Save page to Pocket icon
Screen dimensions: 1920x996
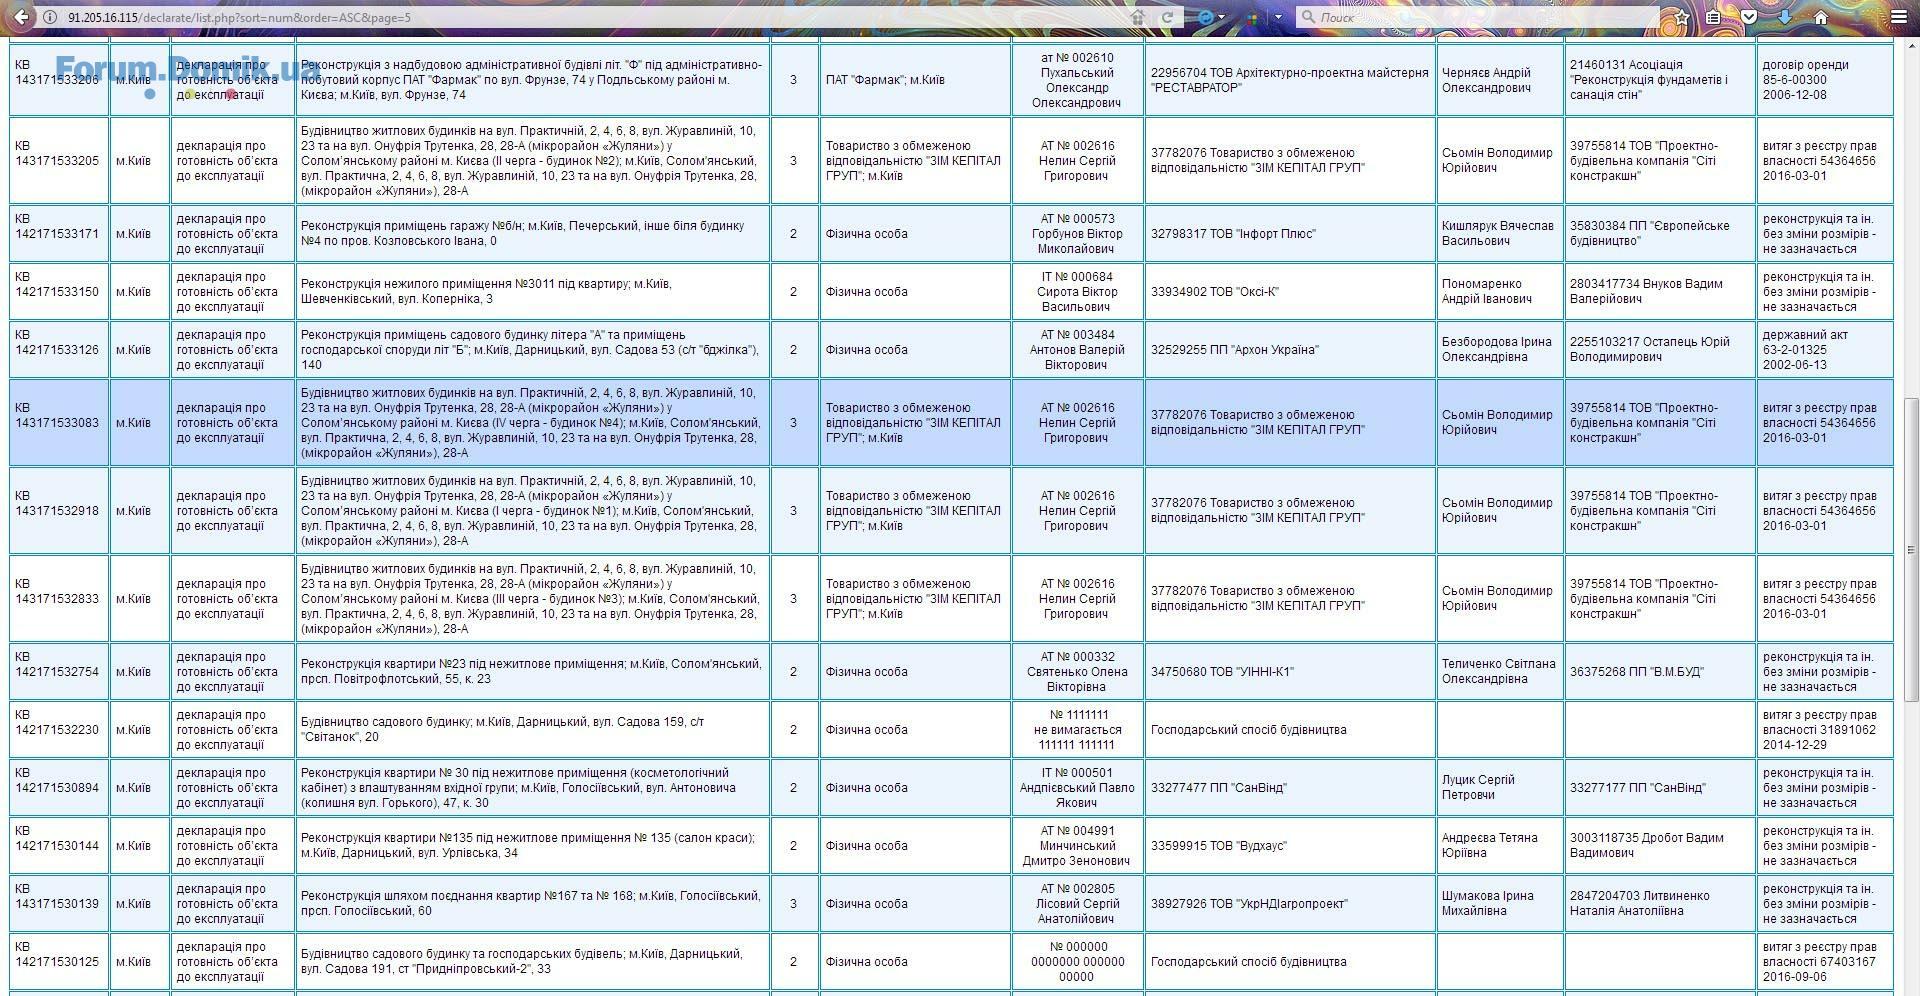pyautogui.click(x=1749, y=17)
